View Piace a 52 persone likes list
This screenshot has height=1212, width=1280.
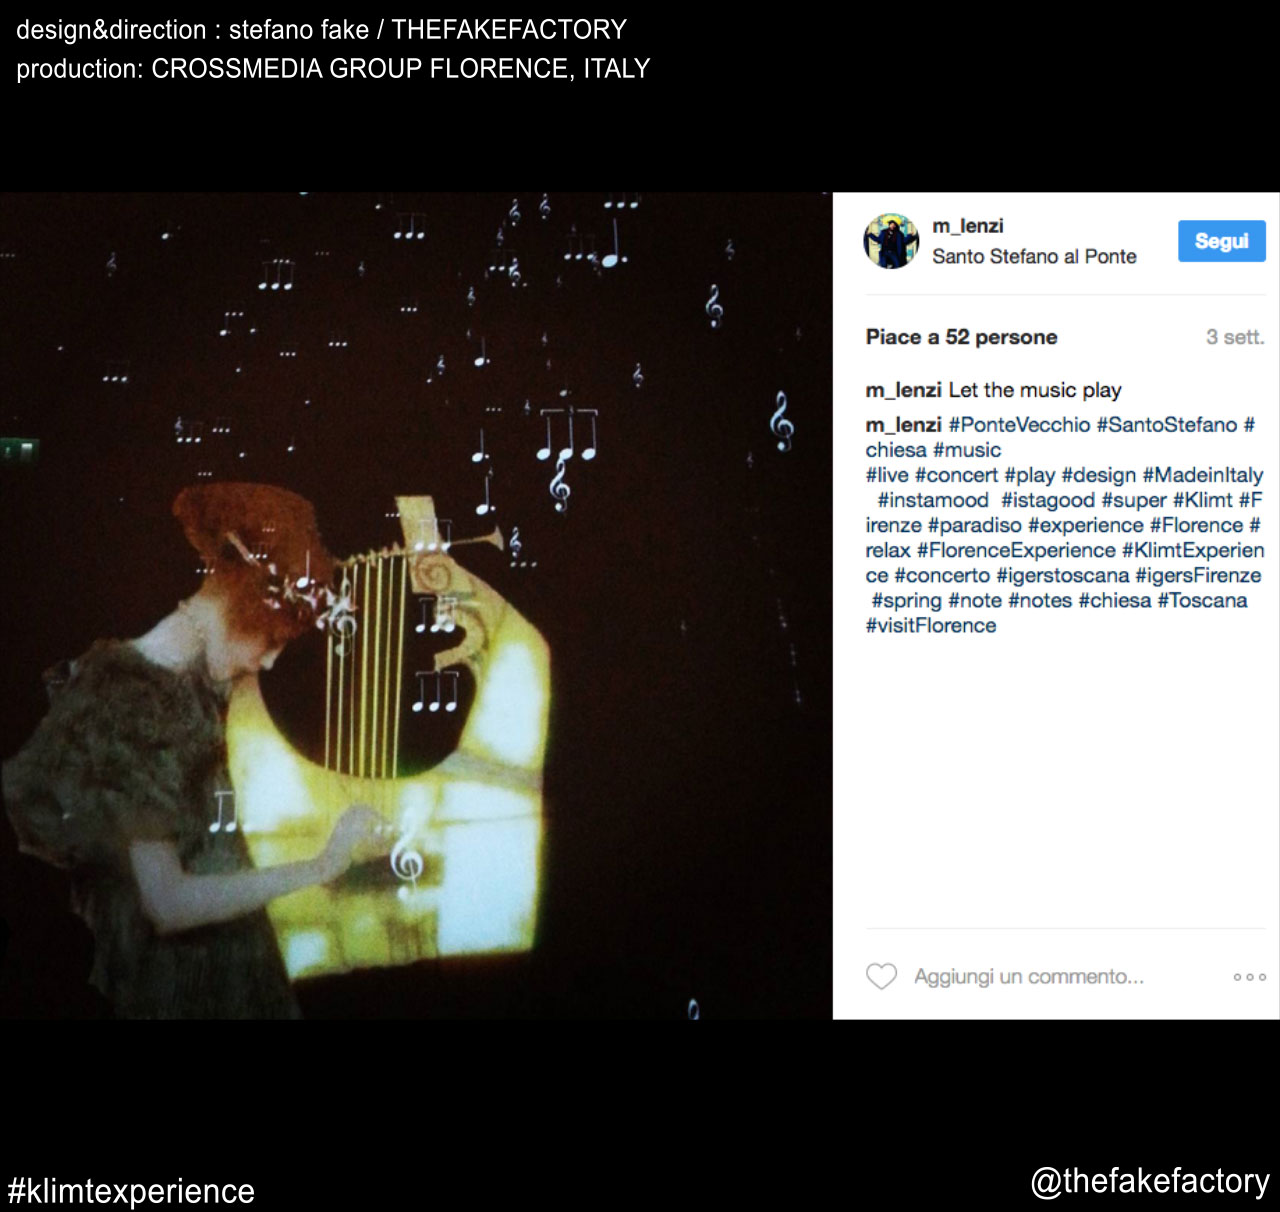point(961,337)
